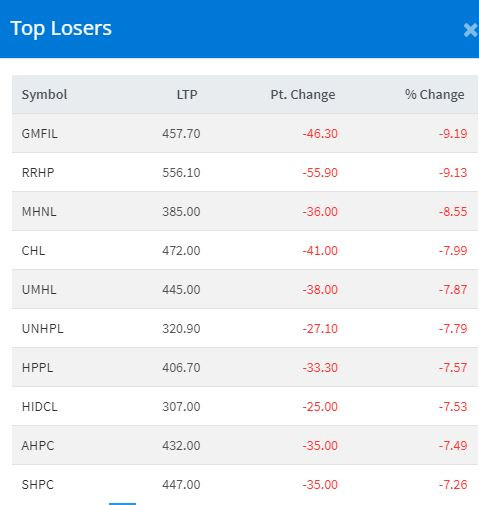The height and width of the screenshot is (505, 479).
Task: Sort by Pt. Change column header
Action: [303, 95]
